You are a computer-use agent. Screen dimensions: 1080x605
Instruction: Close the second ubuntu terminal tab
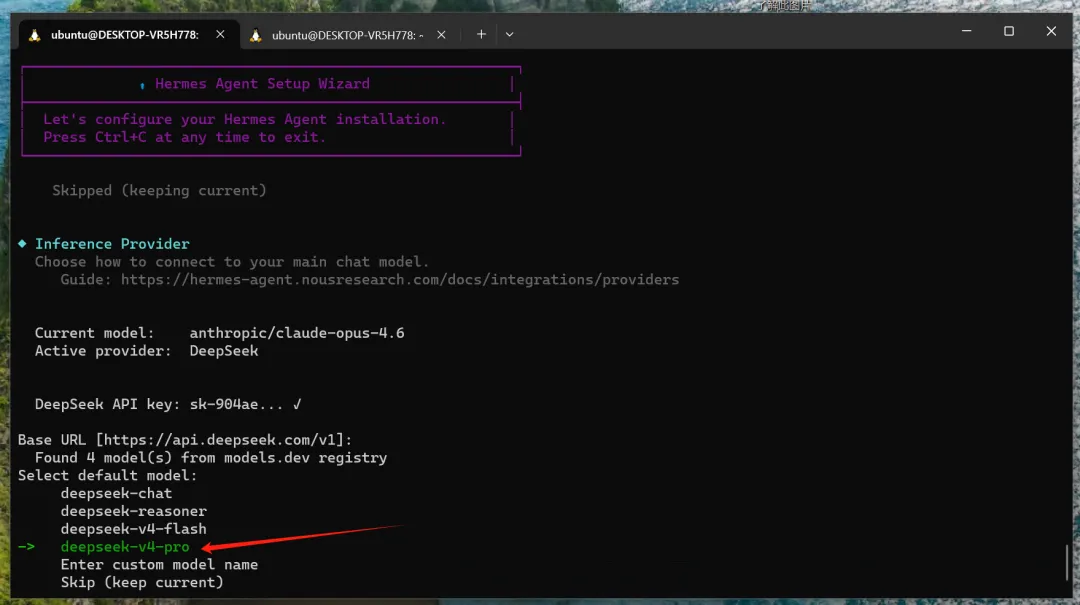442,35
